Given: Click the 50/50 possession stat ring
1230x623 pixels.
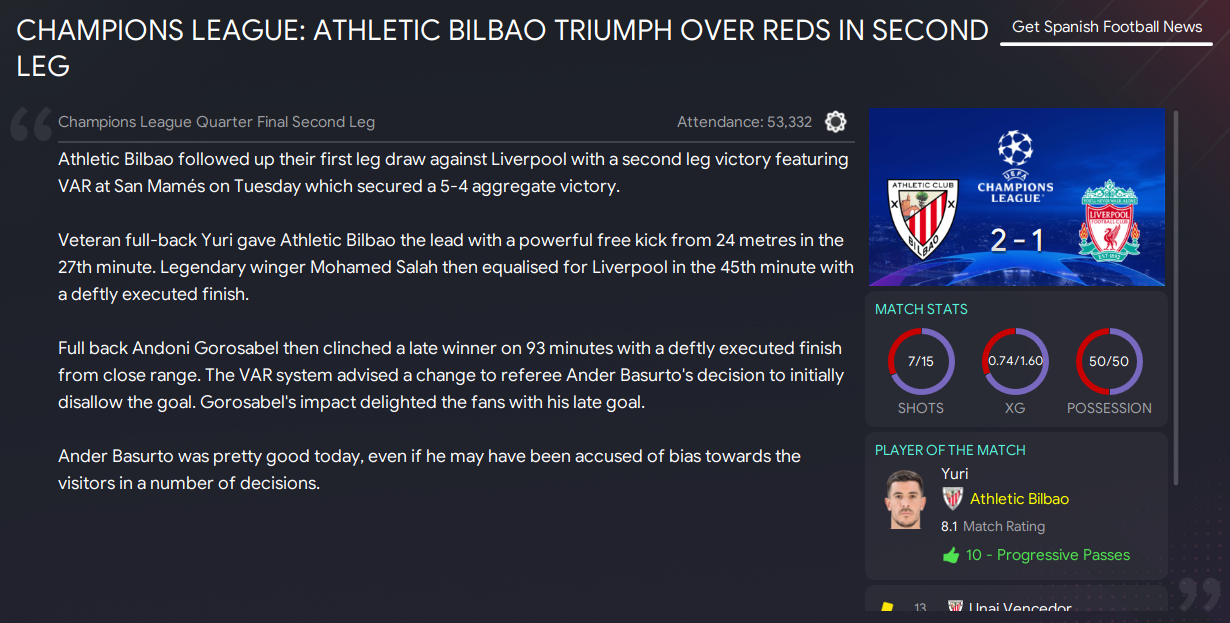Looking at the screenshot, I should point(1109,361).
